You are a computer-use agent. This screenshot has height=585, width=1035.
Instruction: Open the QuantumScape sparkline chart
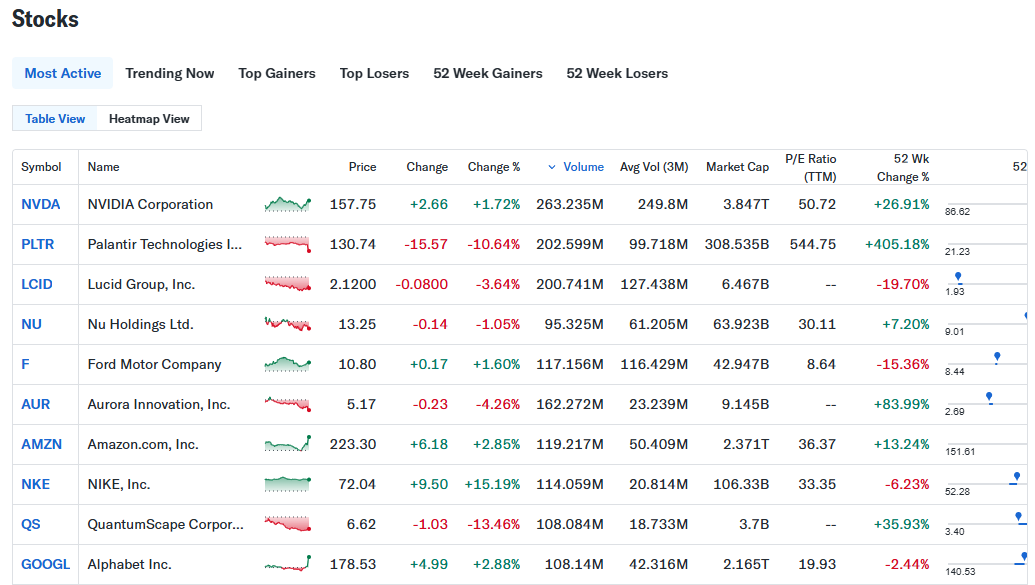coord(288,524)
